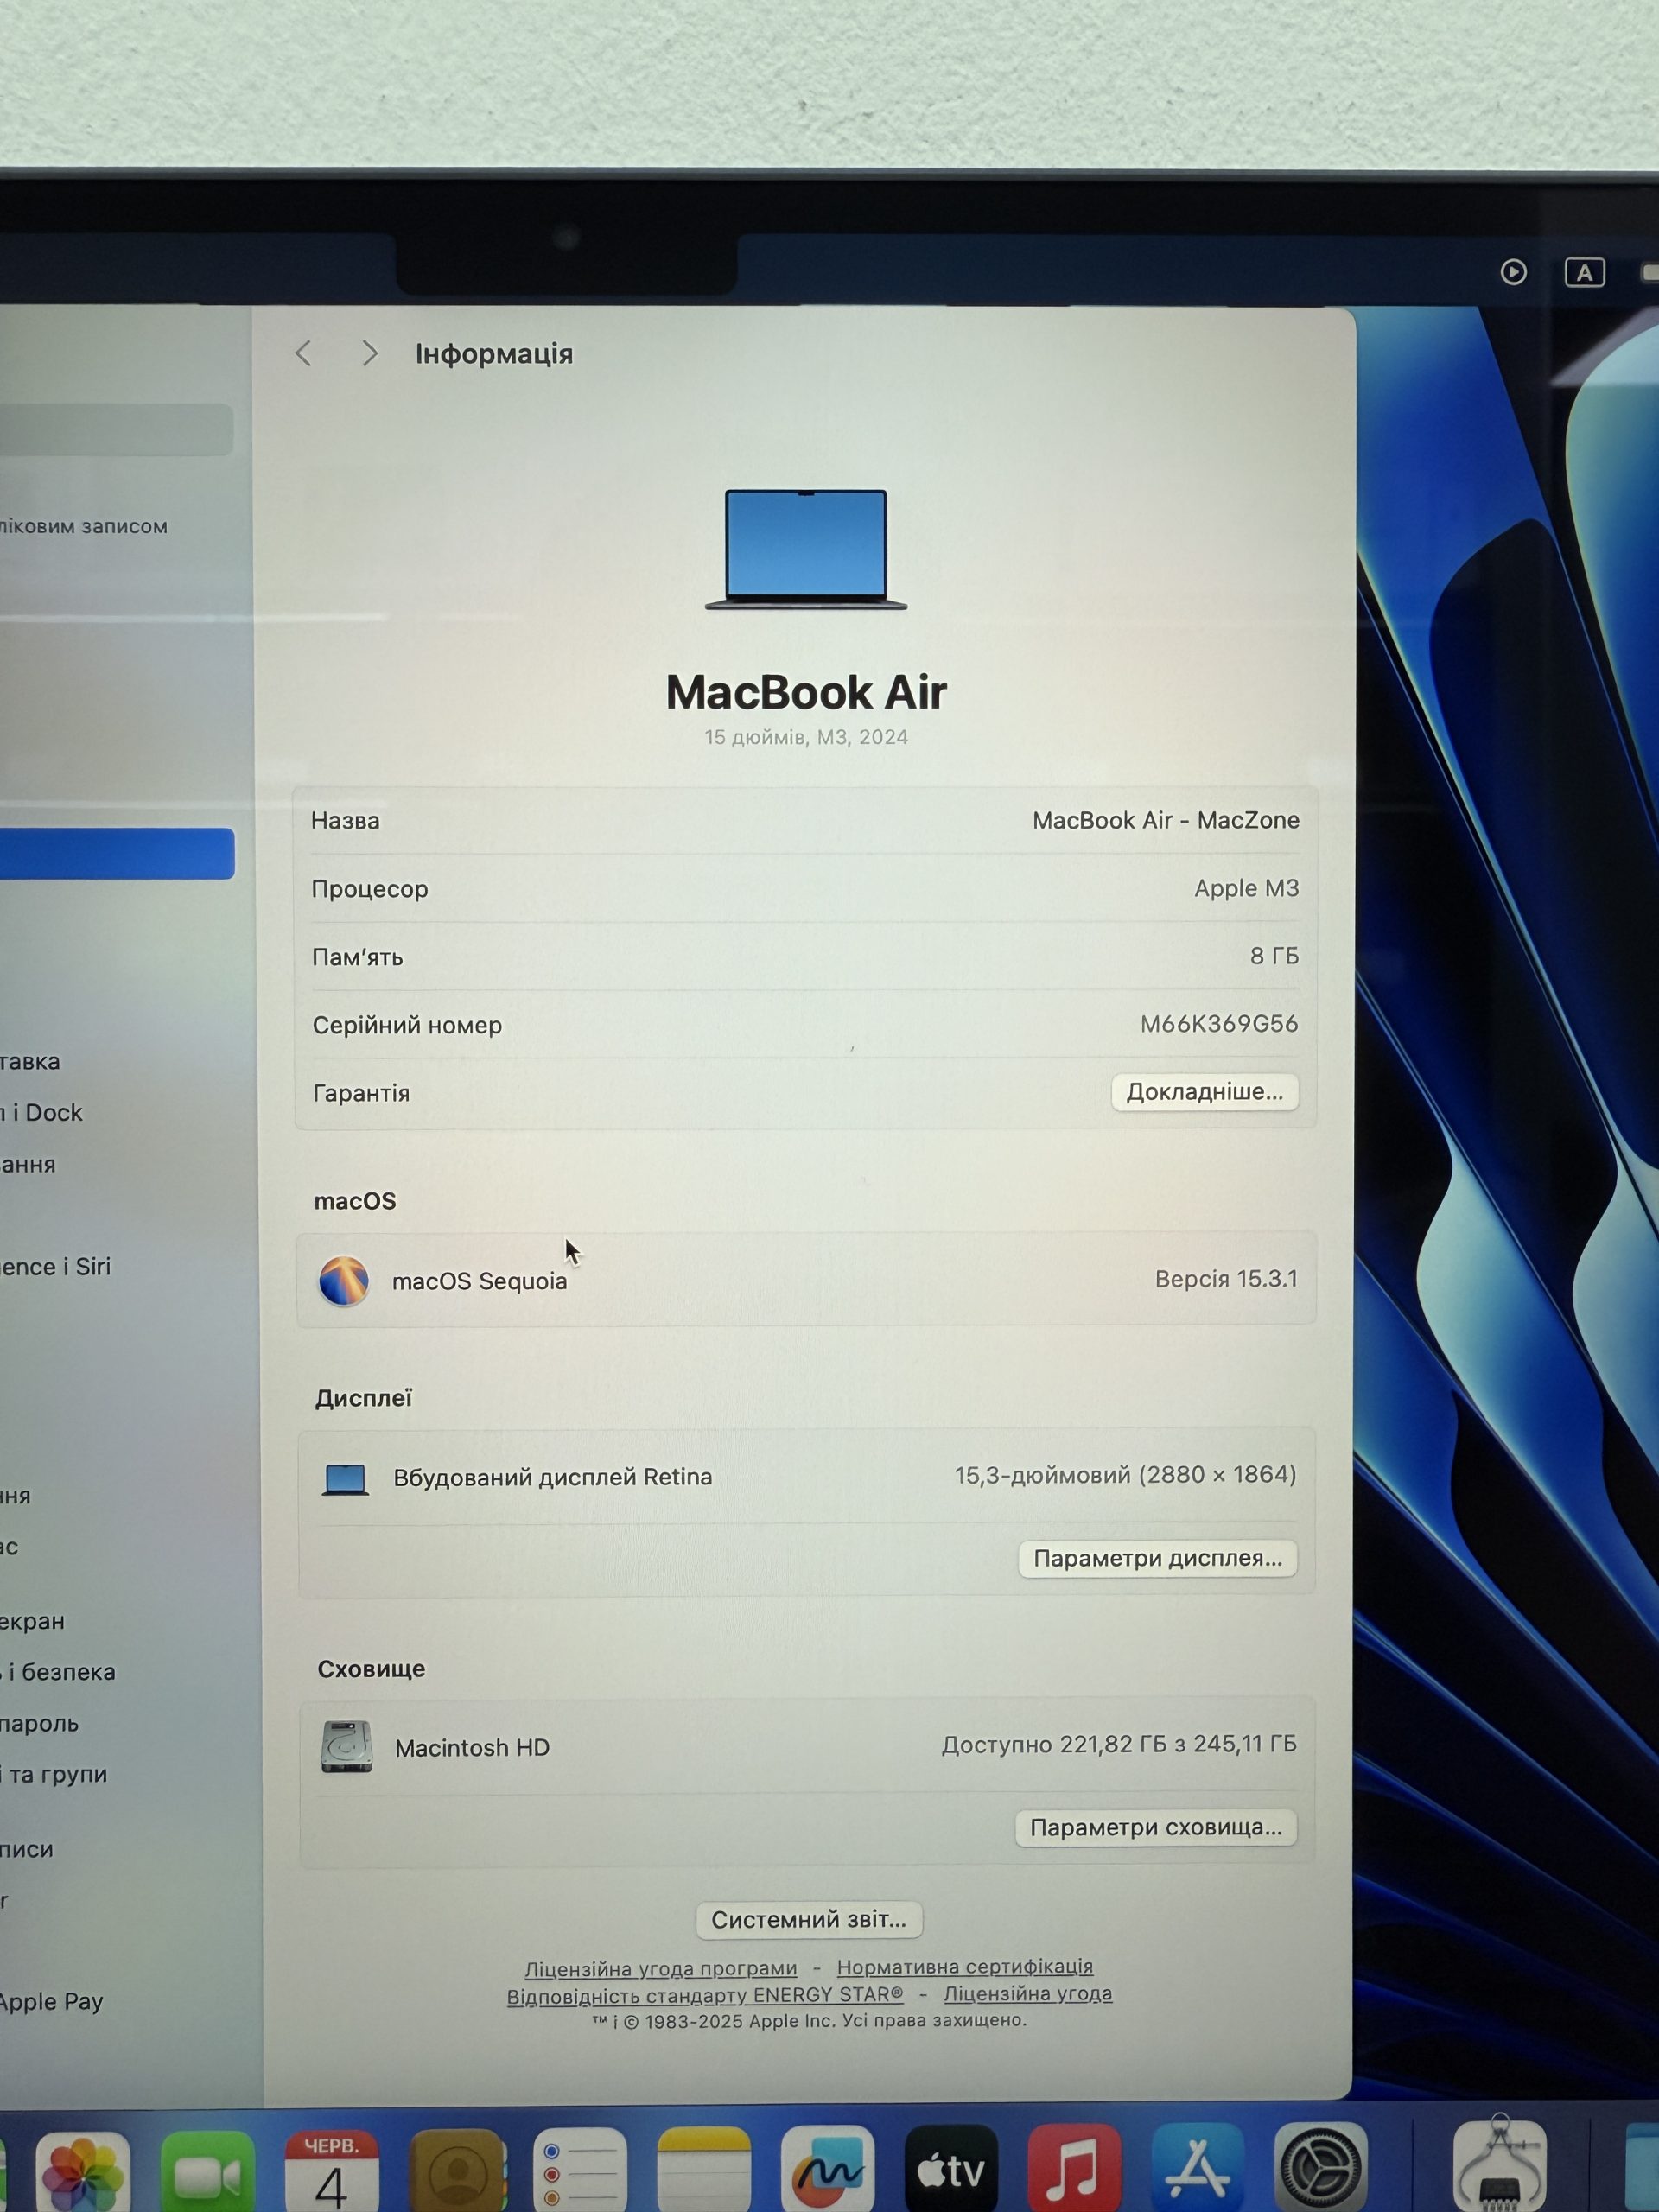1659x2212 pixels.
Task: Open Contacts from the Dock
Action: click(457, 2170)
